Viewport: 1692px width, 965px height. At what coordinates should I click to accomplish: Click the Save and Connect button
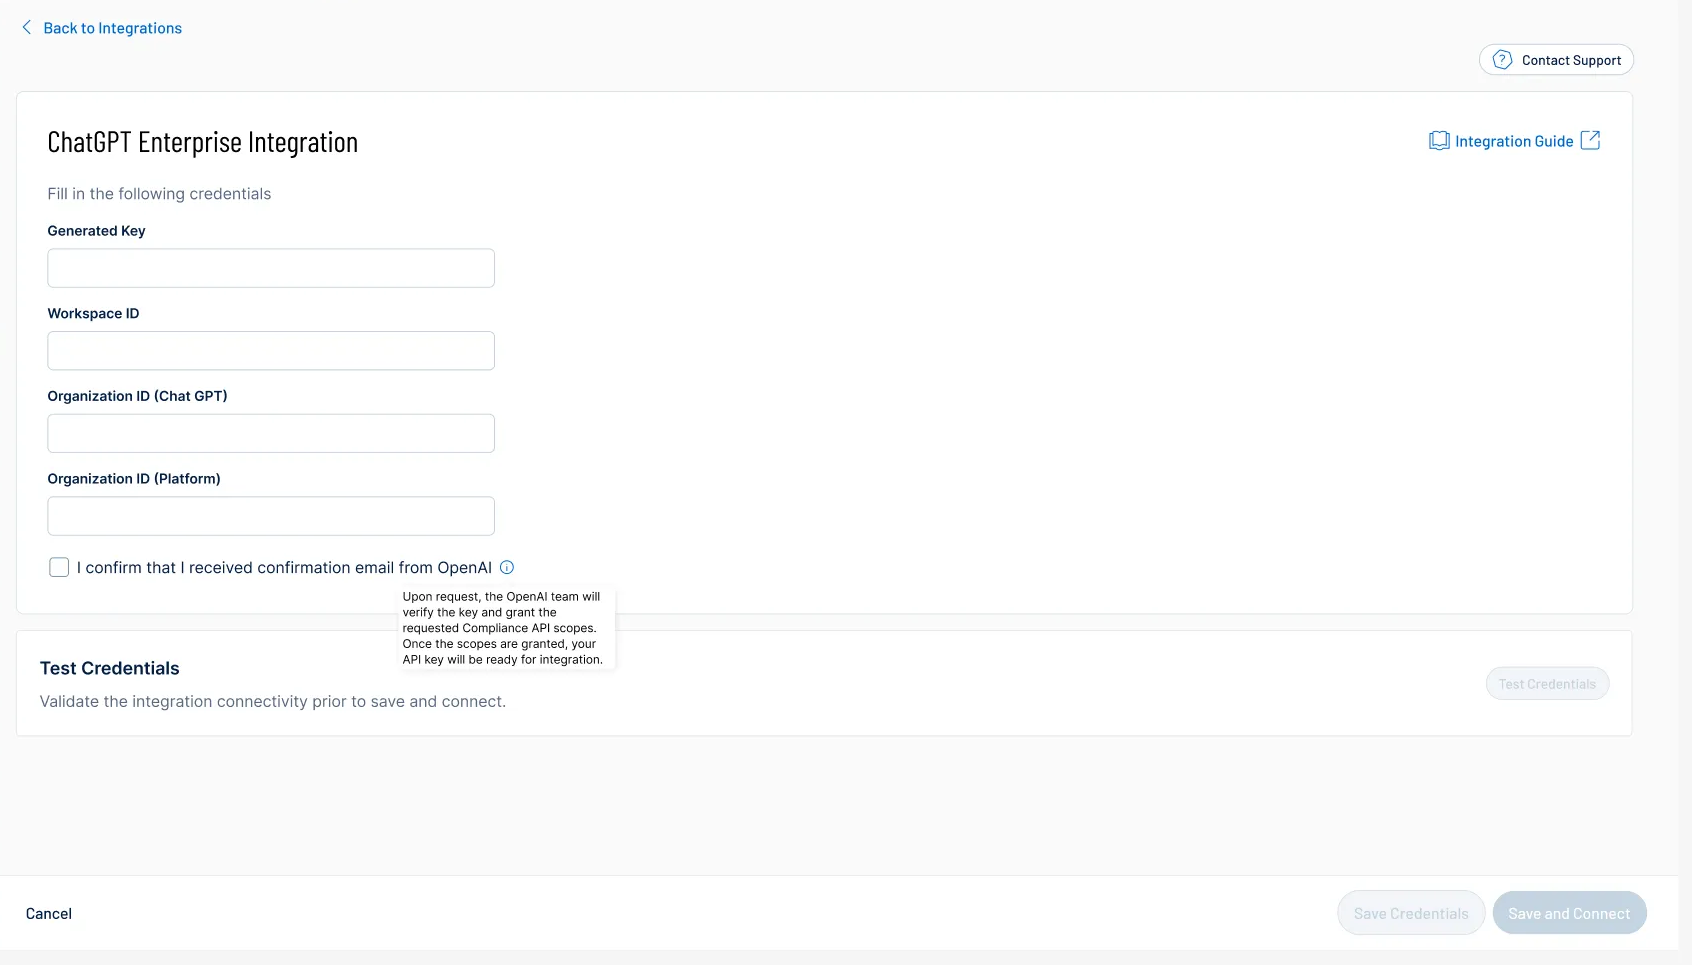click(1568, 914)
